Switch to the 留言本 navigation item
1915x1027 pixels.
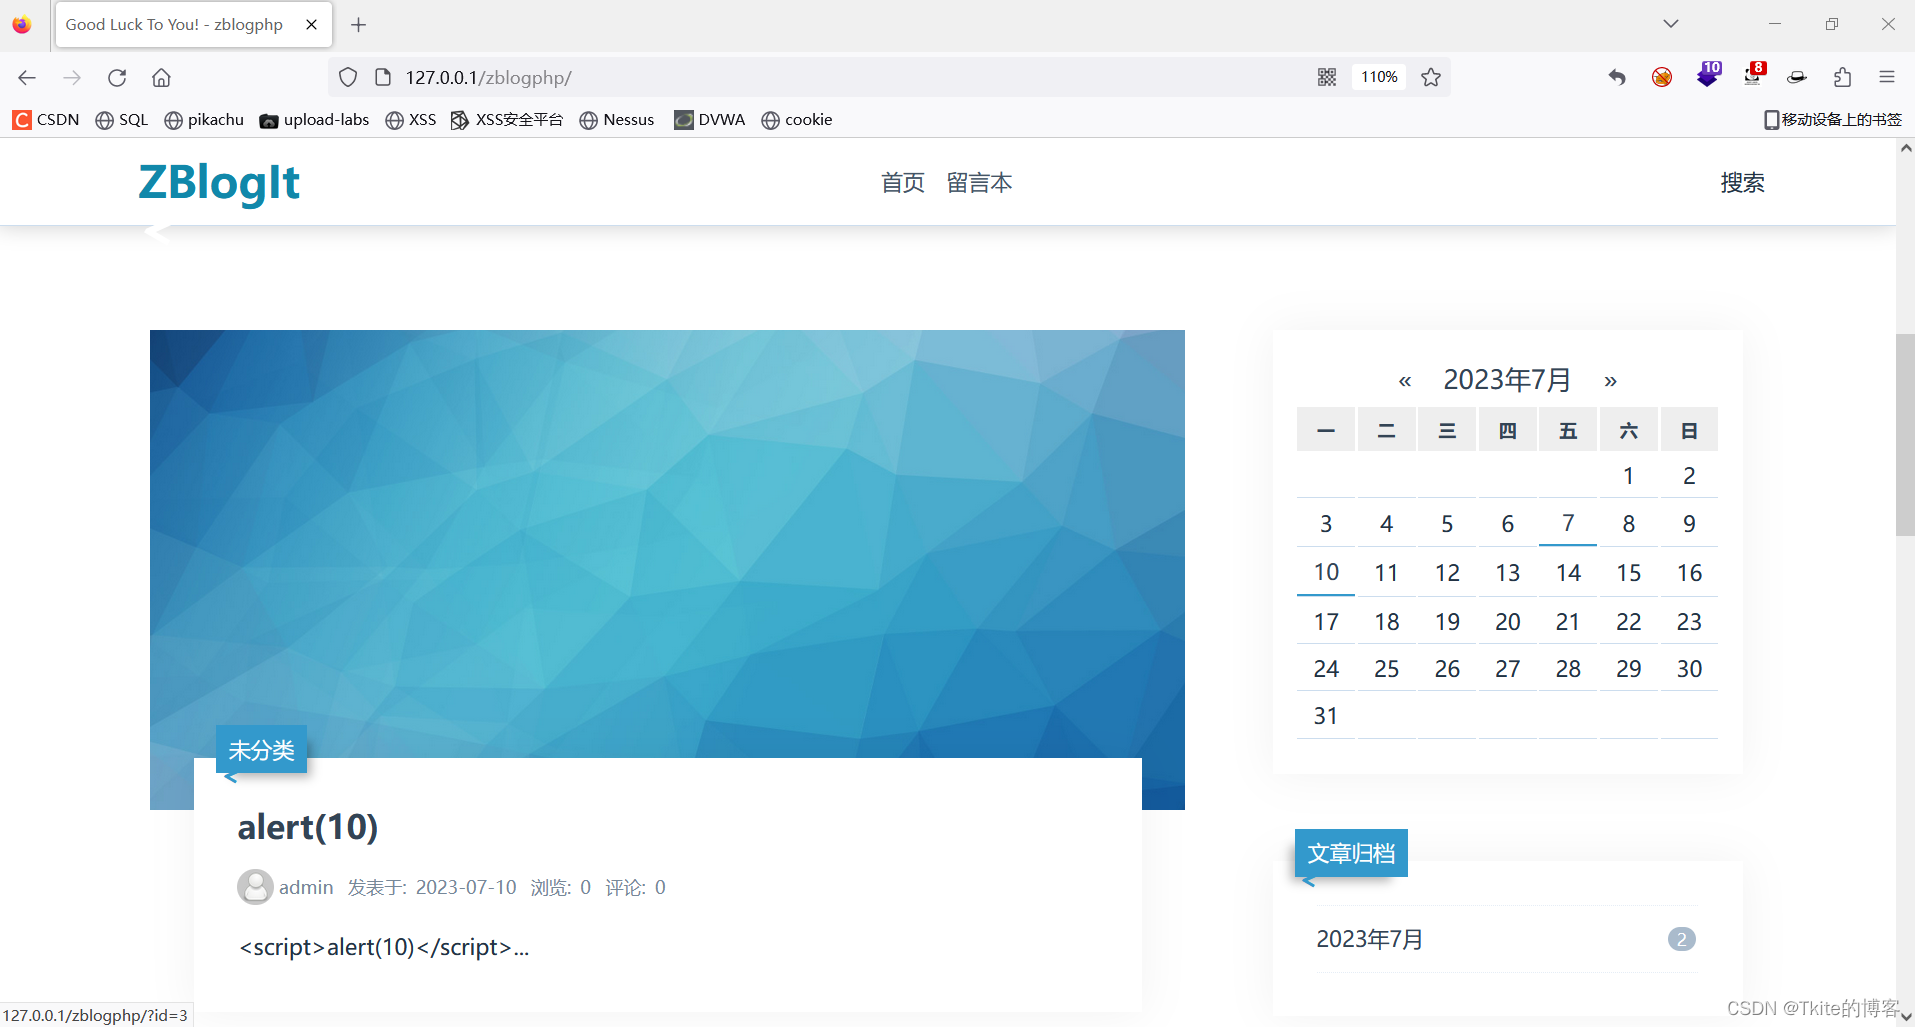pyautogui.click(x=979, y=182)
